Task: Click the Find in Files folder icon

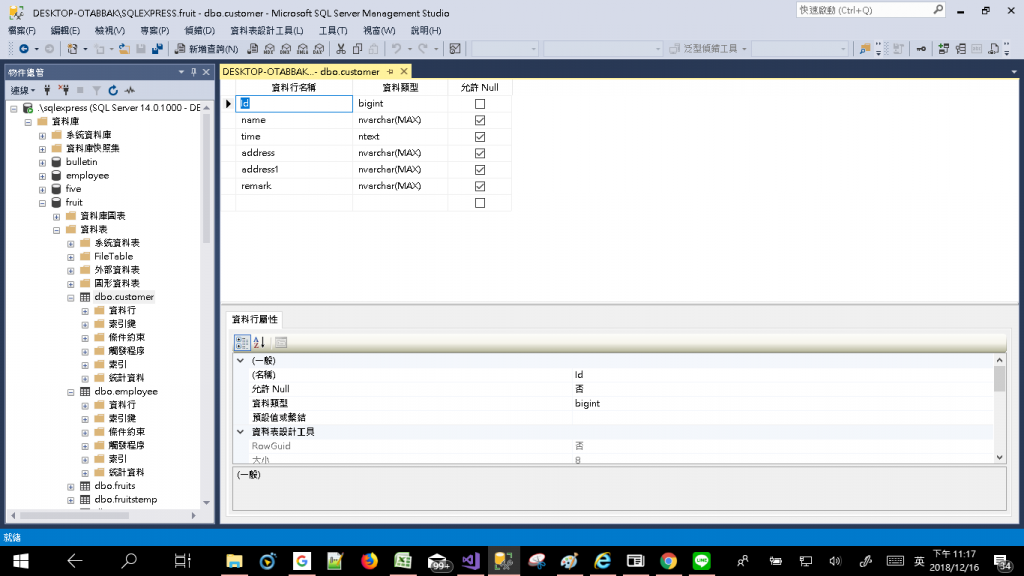Action: 865,49
